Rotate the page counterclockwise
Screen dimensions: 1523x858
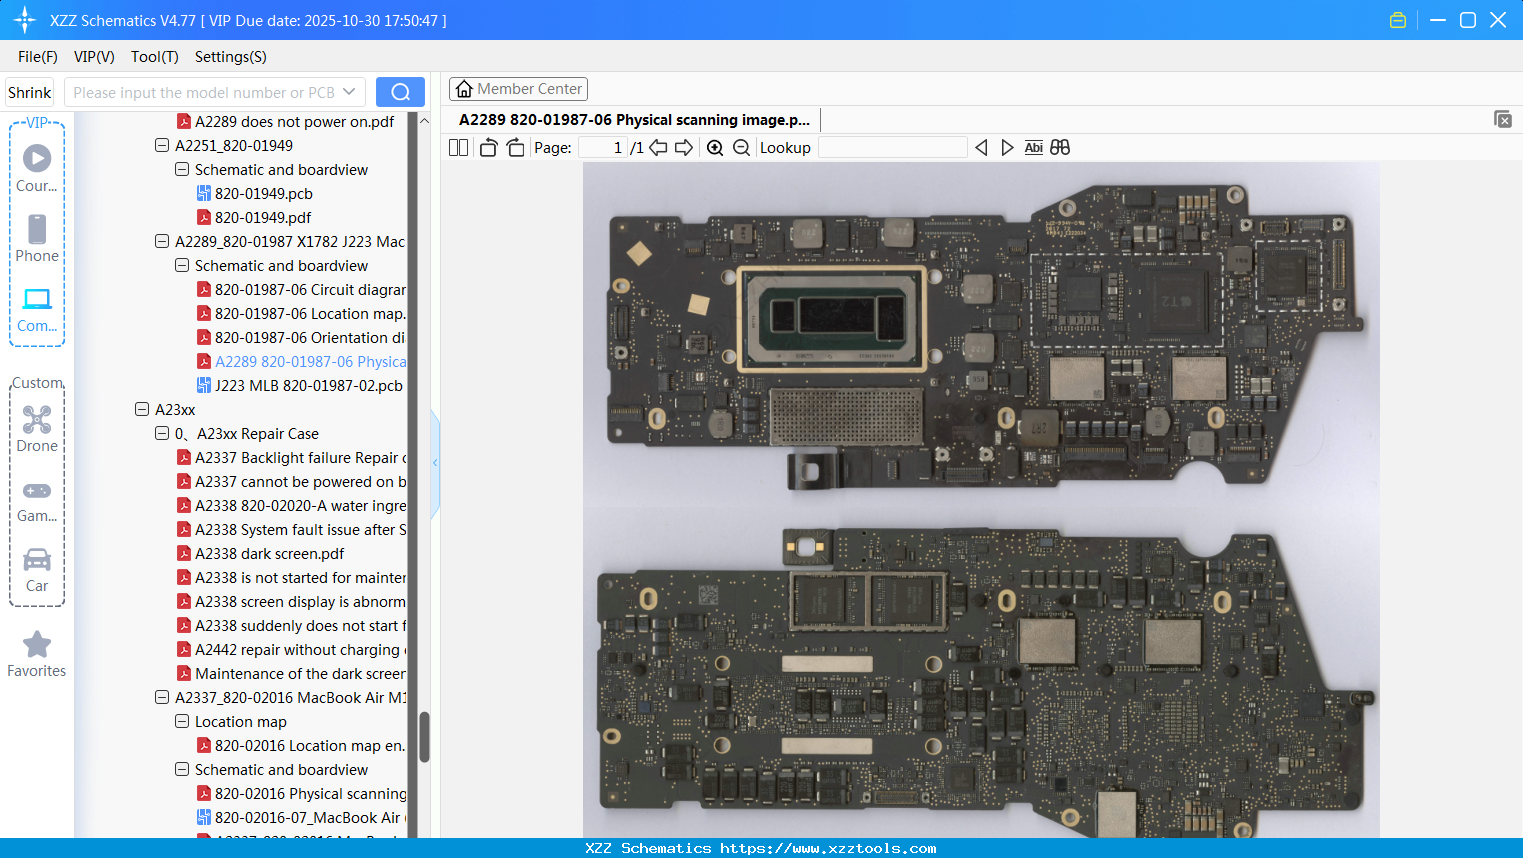[x=488, y=148]
